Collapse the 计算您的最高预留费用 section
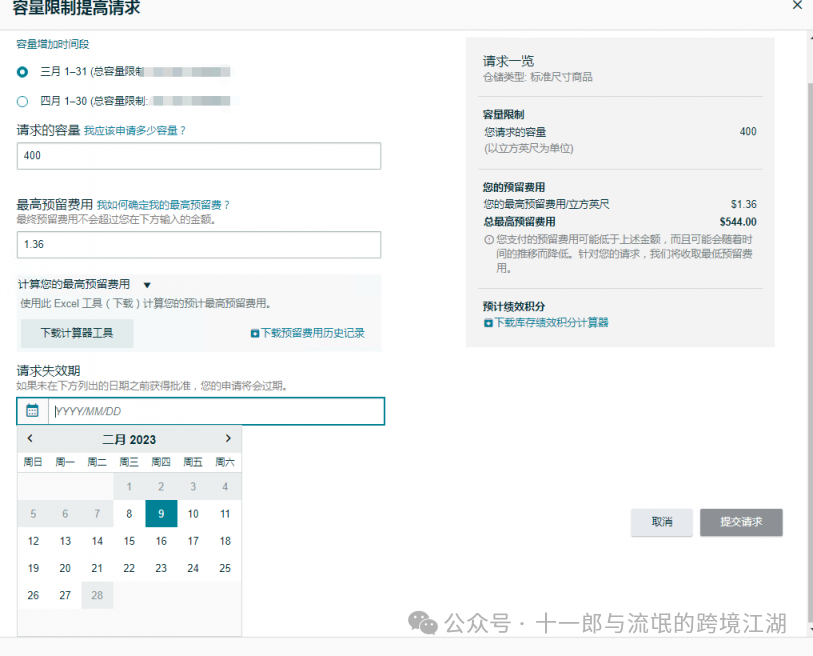 pyautogui.click(x=147, y=285)
